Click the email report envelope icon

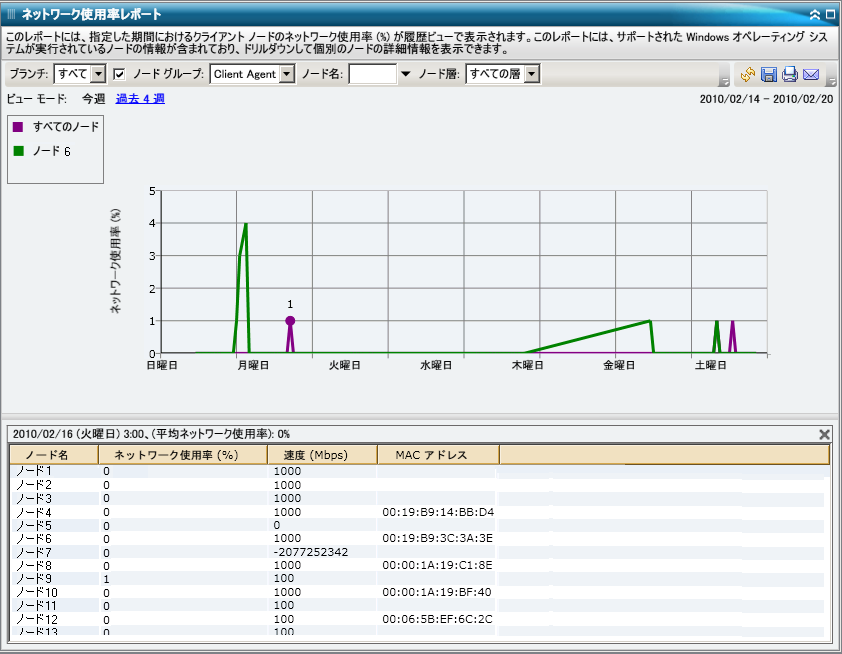(x=811, y=75)
